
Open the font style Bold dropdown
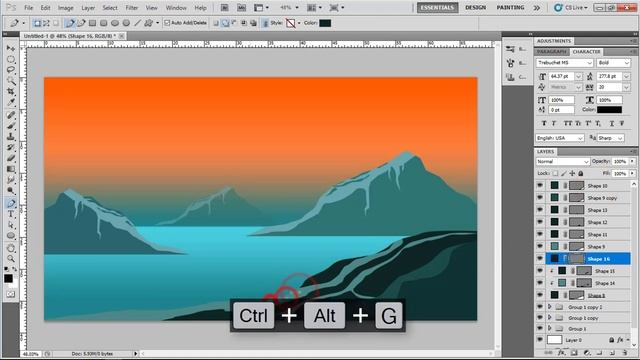pos(613,63)
